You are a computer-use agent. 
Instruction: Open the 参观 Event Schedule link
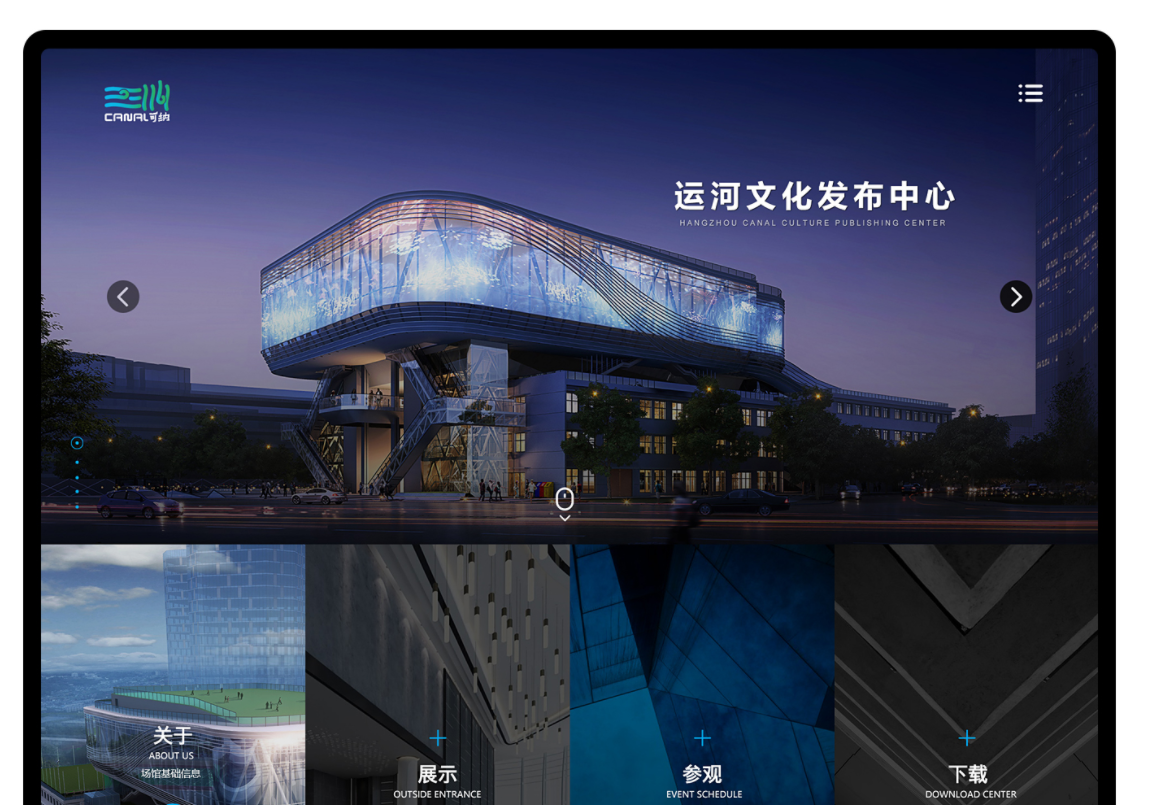click(702, 775)
